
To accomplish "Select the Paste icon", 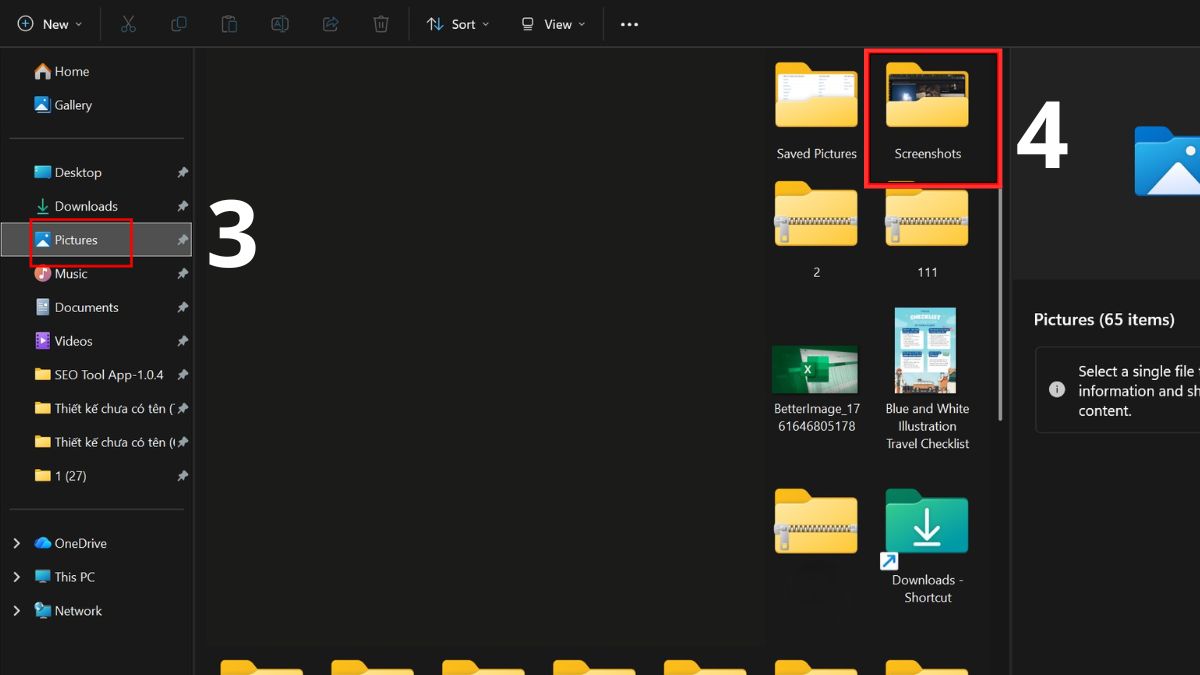I will coord(228,23).
